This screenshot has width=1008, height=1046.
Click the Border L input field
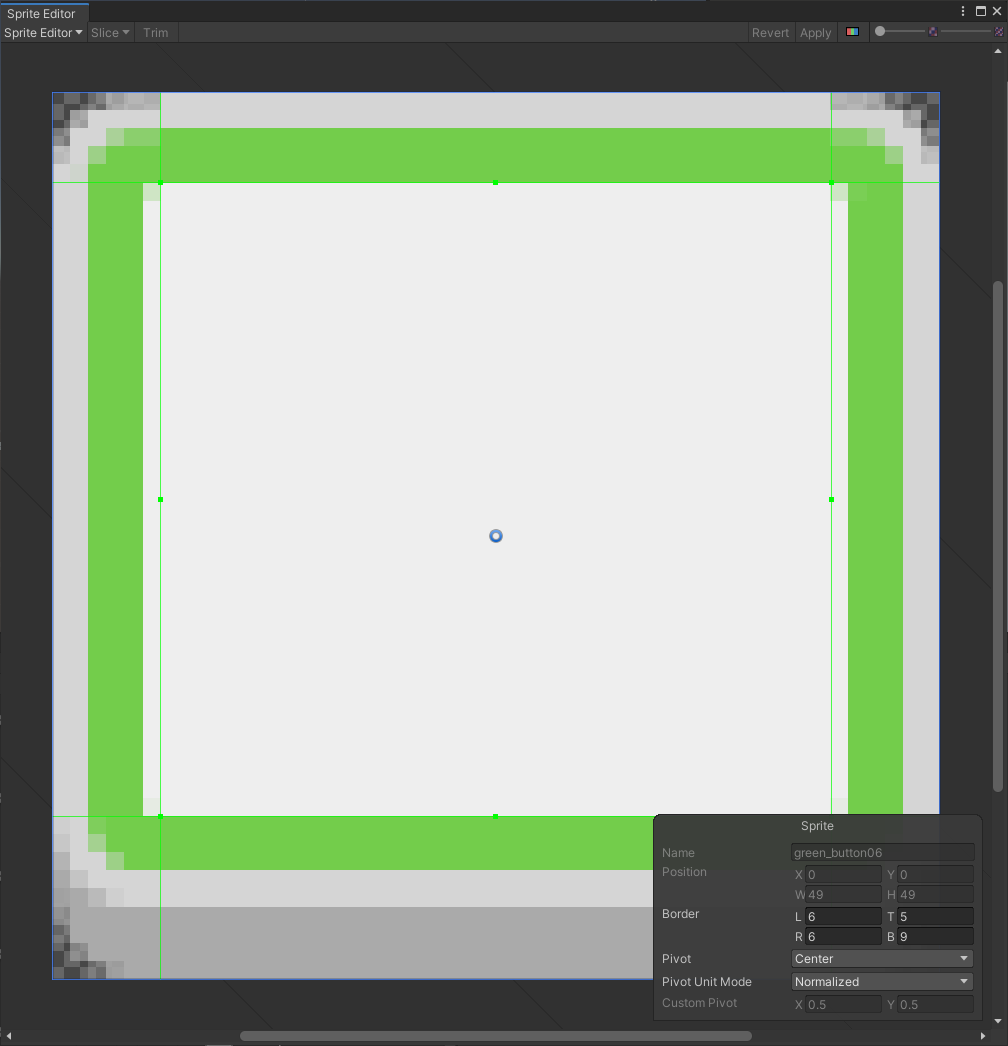[843, 917]
